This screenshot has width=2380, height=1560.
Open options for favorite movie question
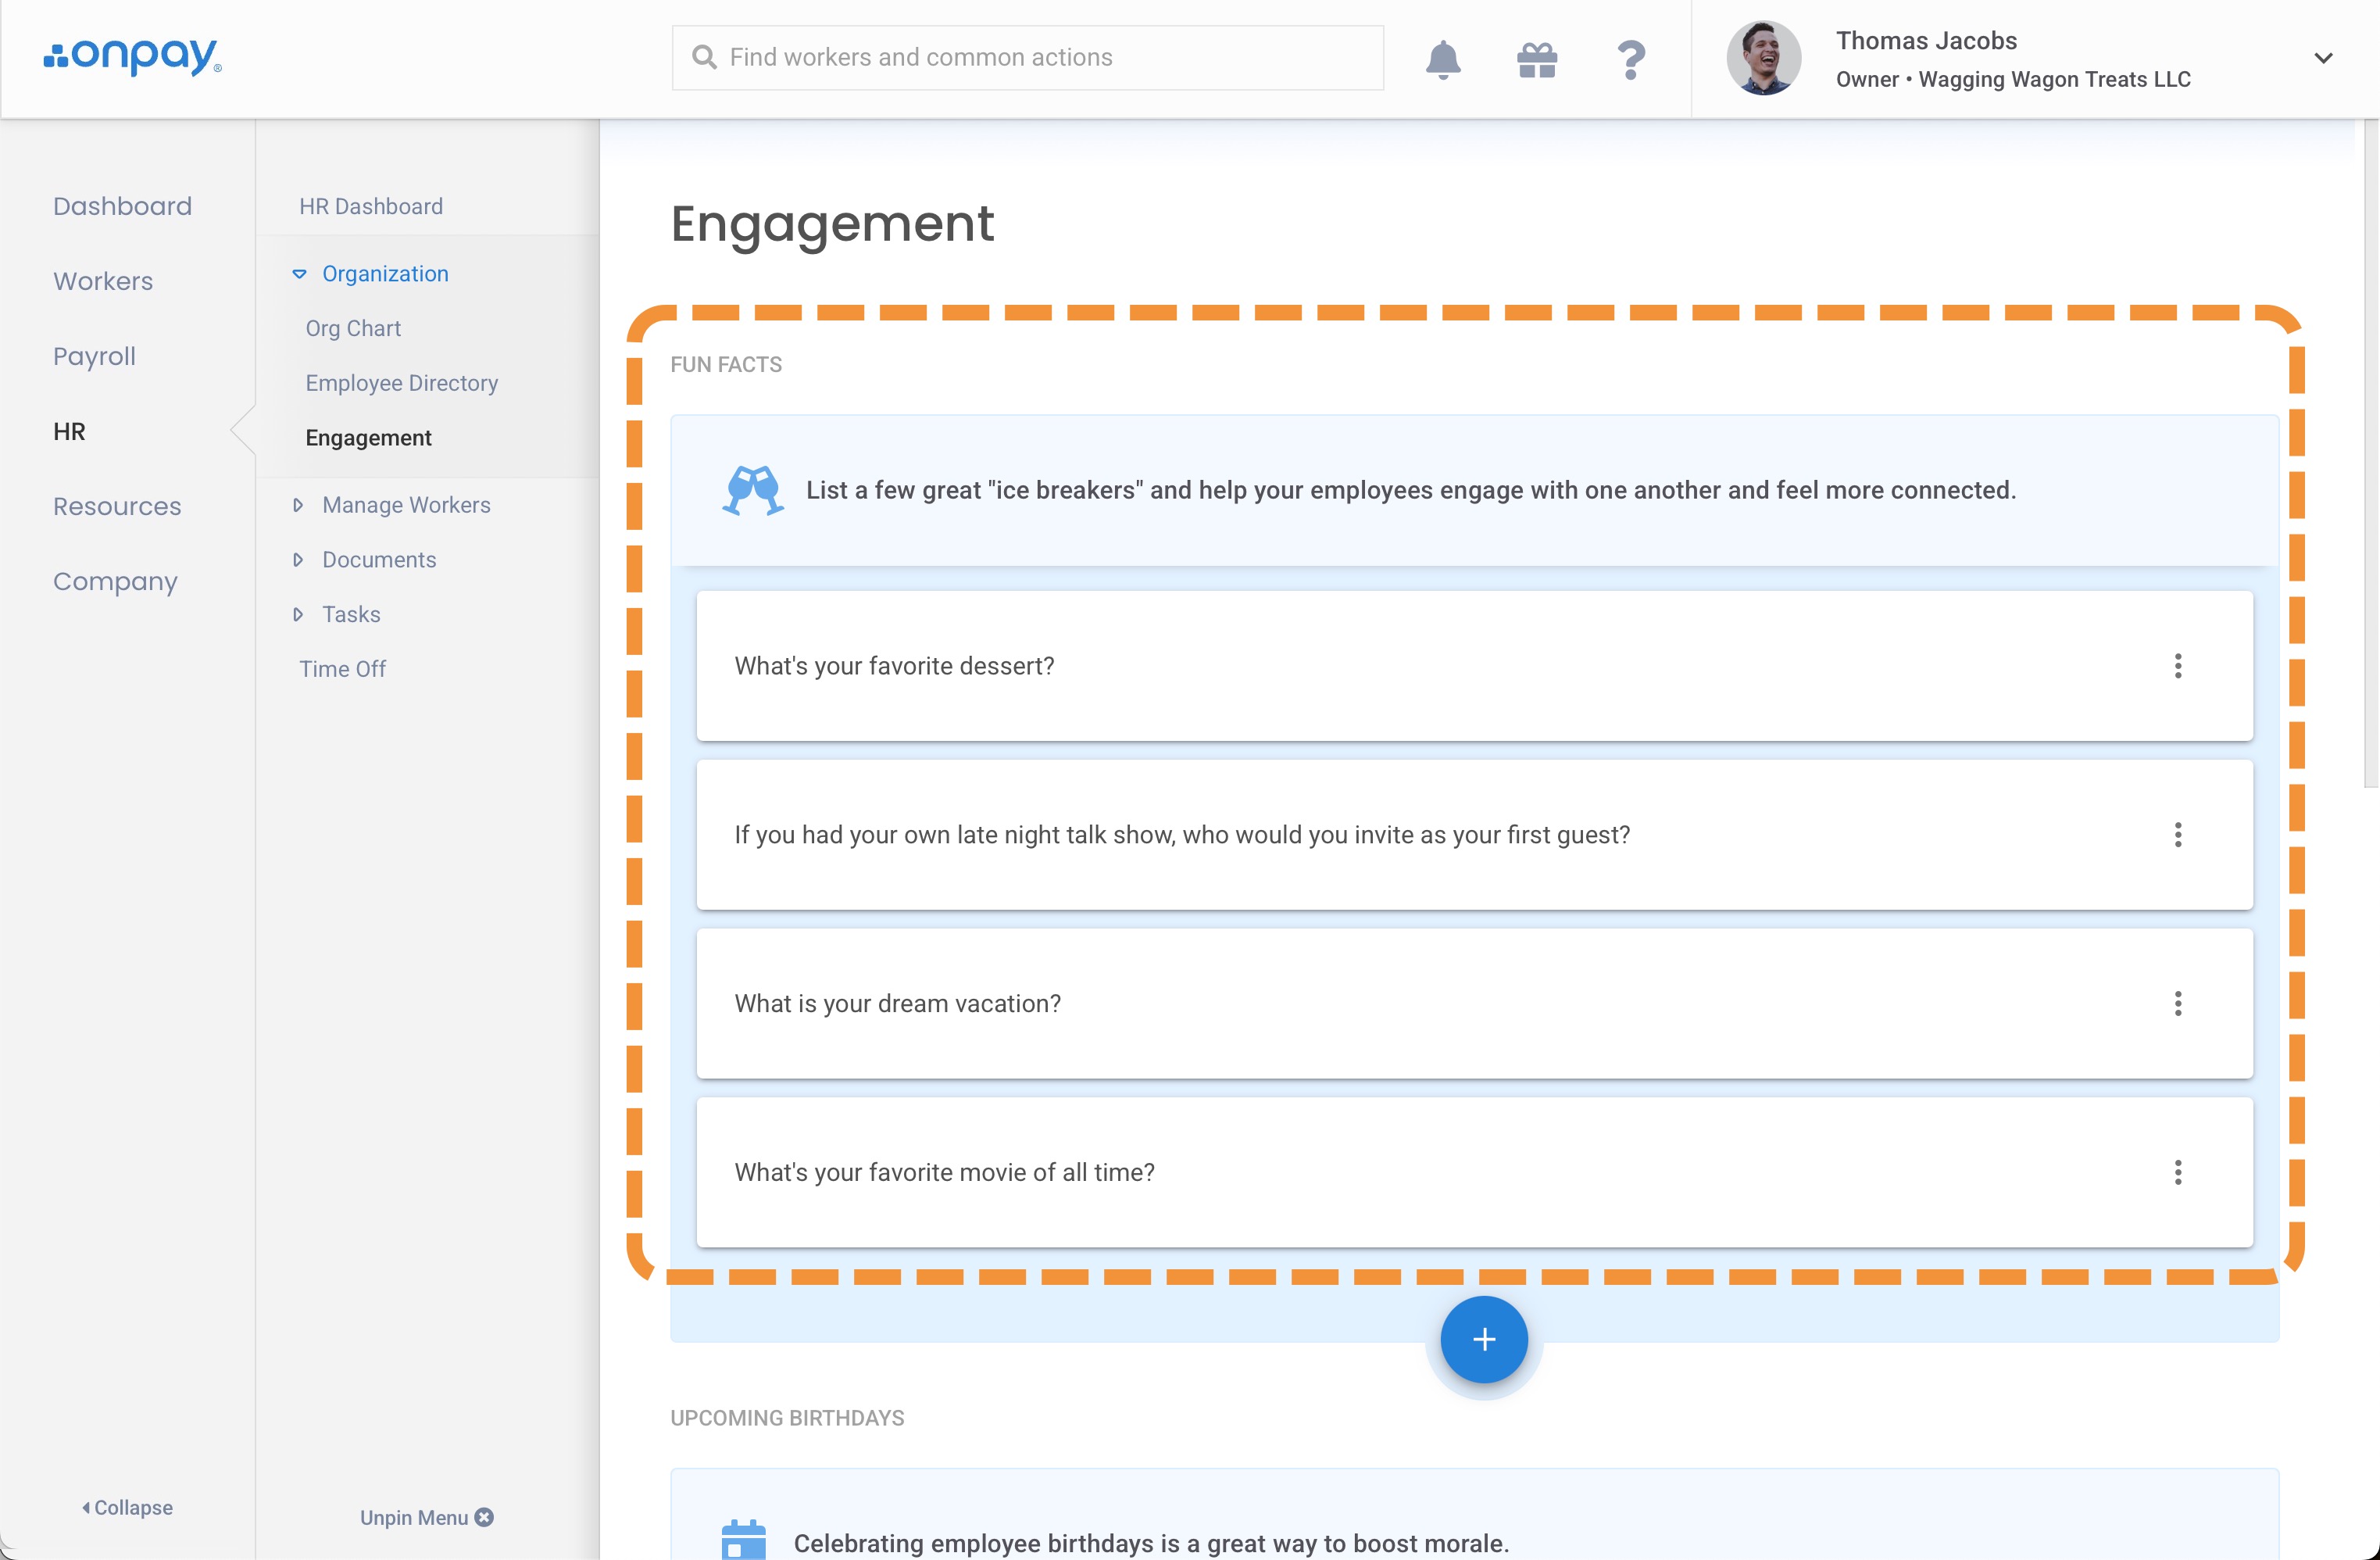[x=2177, y=1172]
